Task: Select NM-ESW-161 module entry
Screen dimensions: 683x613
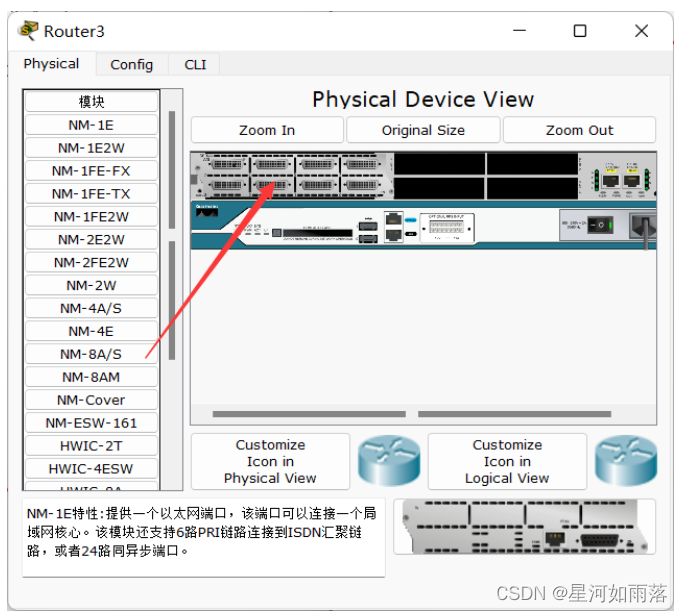Action: pyautogui.click(x=91, y=423)
